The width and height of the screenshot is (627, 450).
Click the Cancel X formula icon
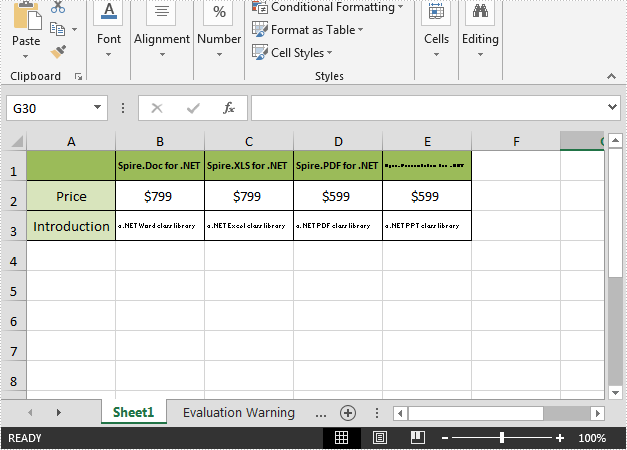[157, 108]
